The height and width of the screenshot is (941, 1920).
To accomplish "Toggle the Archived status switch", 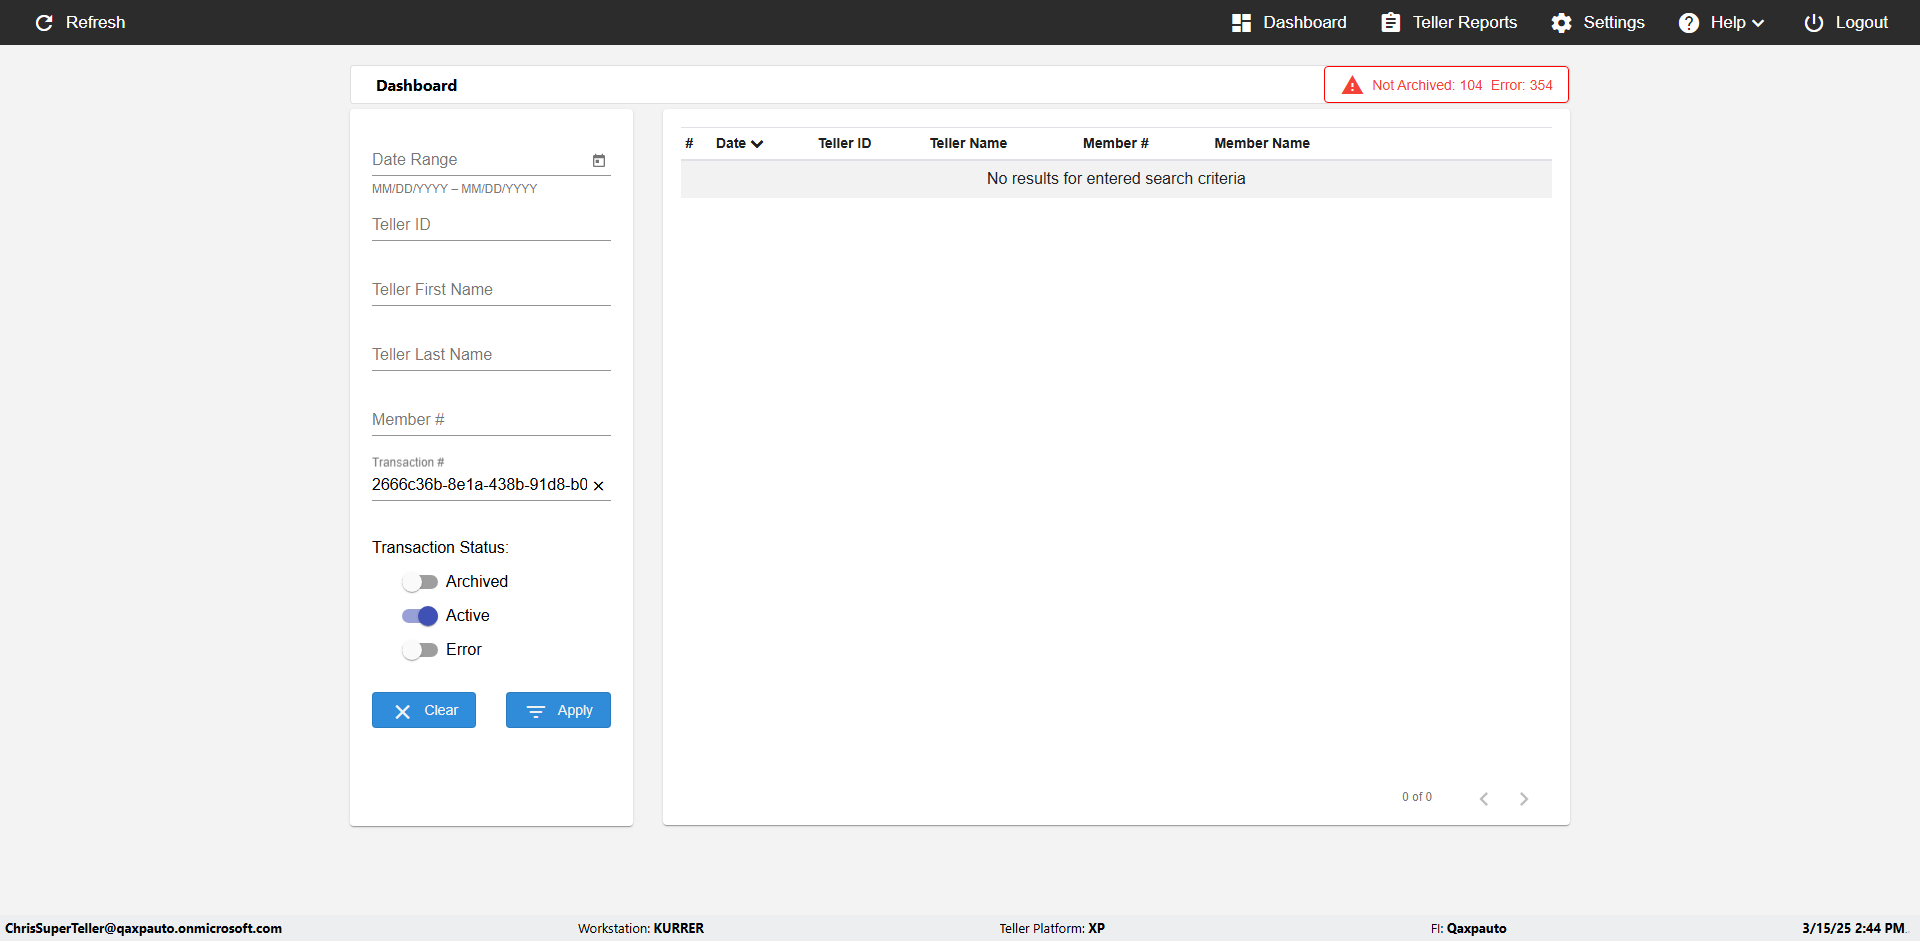I will (419, 582).
